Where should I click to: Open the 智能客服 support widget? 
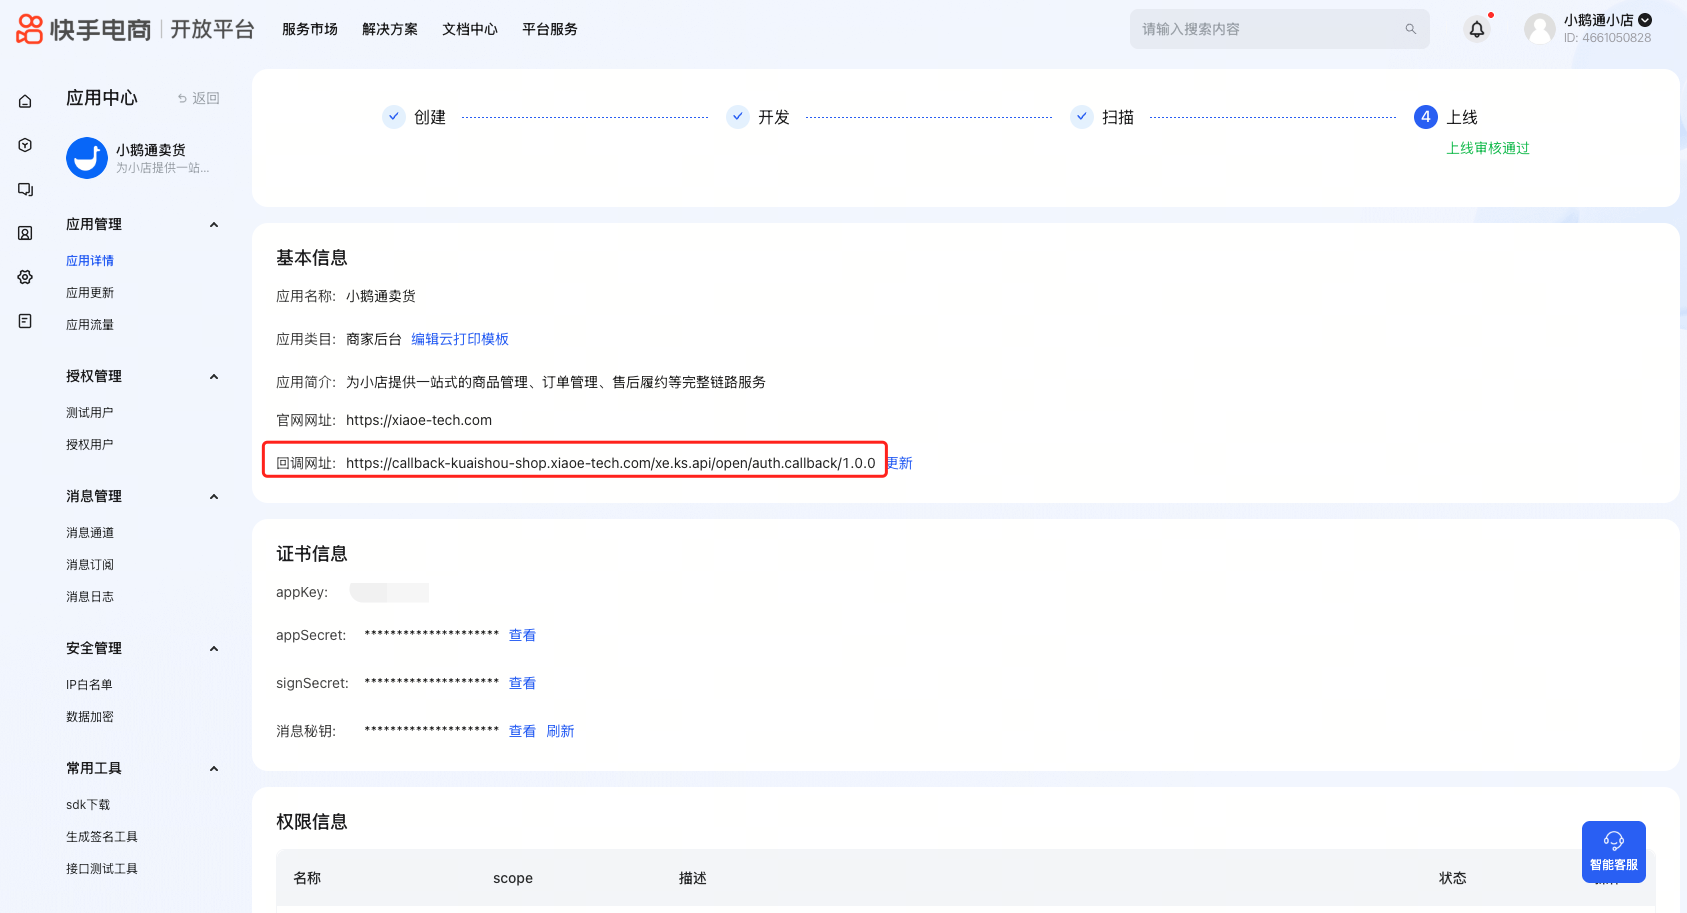click(x=1614, y=852)
